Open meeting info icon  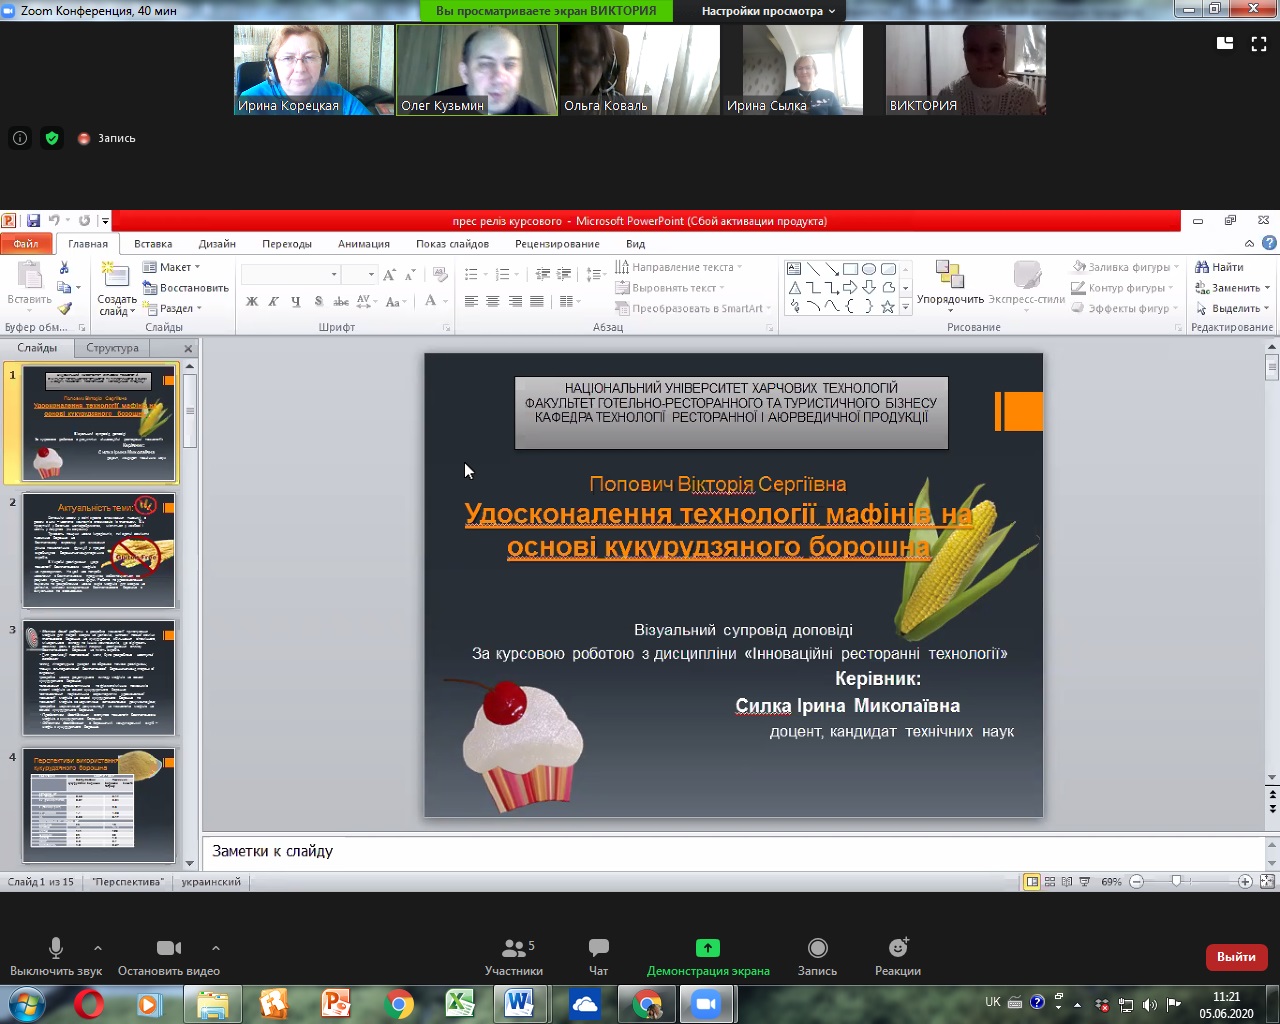point(20,138)
